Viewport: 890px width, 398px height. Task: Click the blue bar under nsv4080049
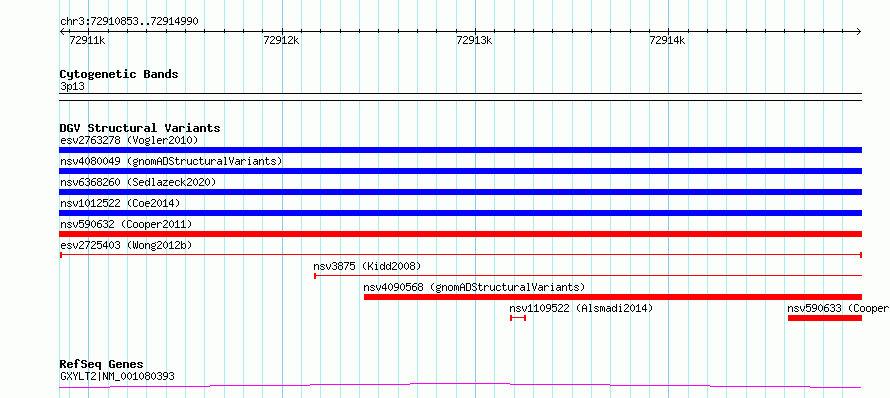460,171
